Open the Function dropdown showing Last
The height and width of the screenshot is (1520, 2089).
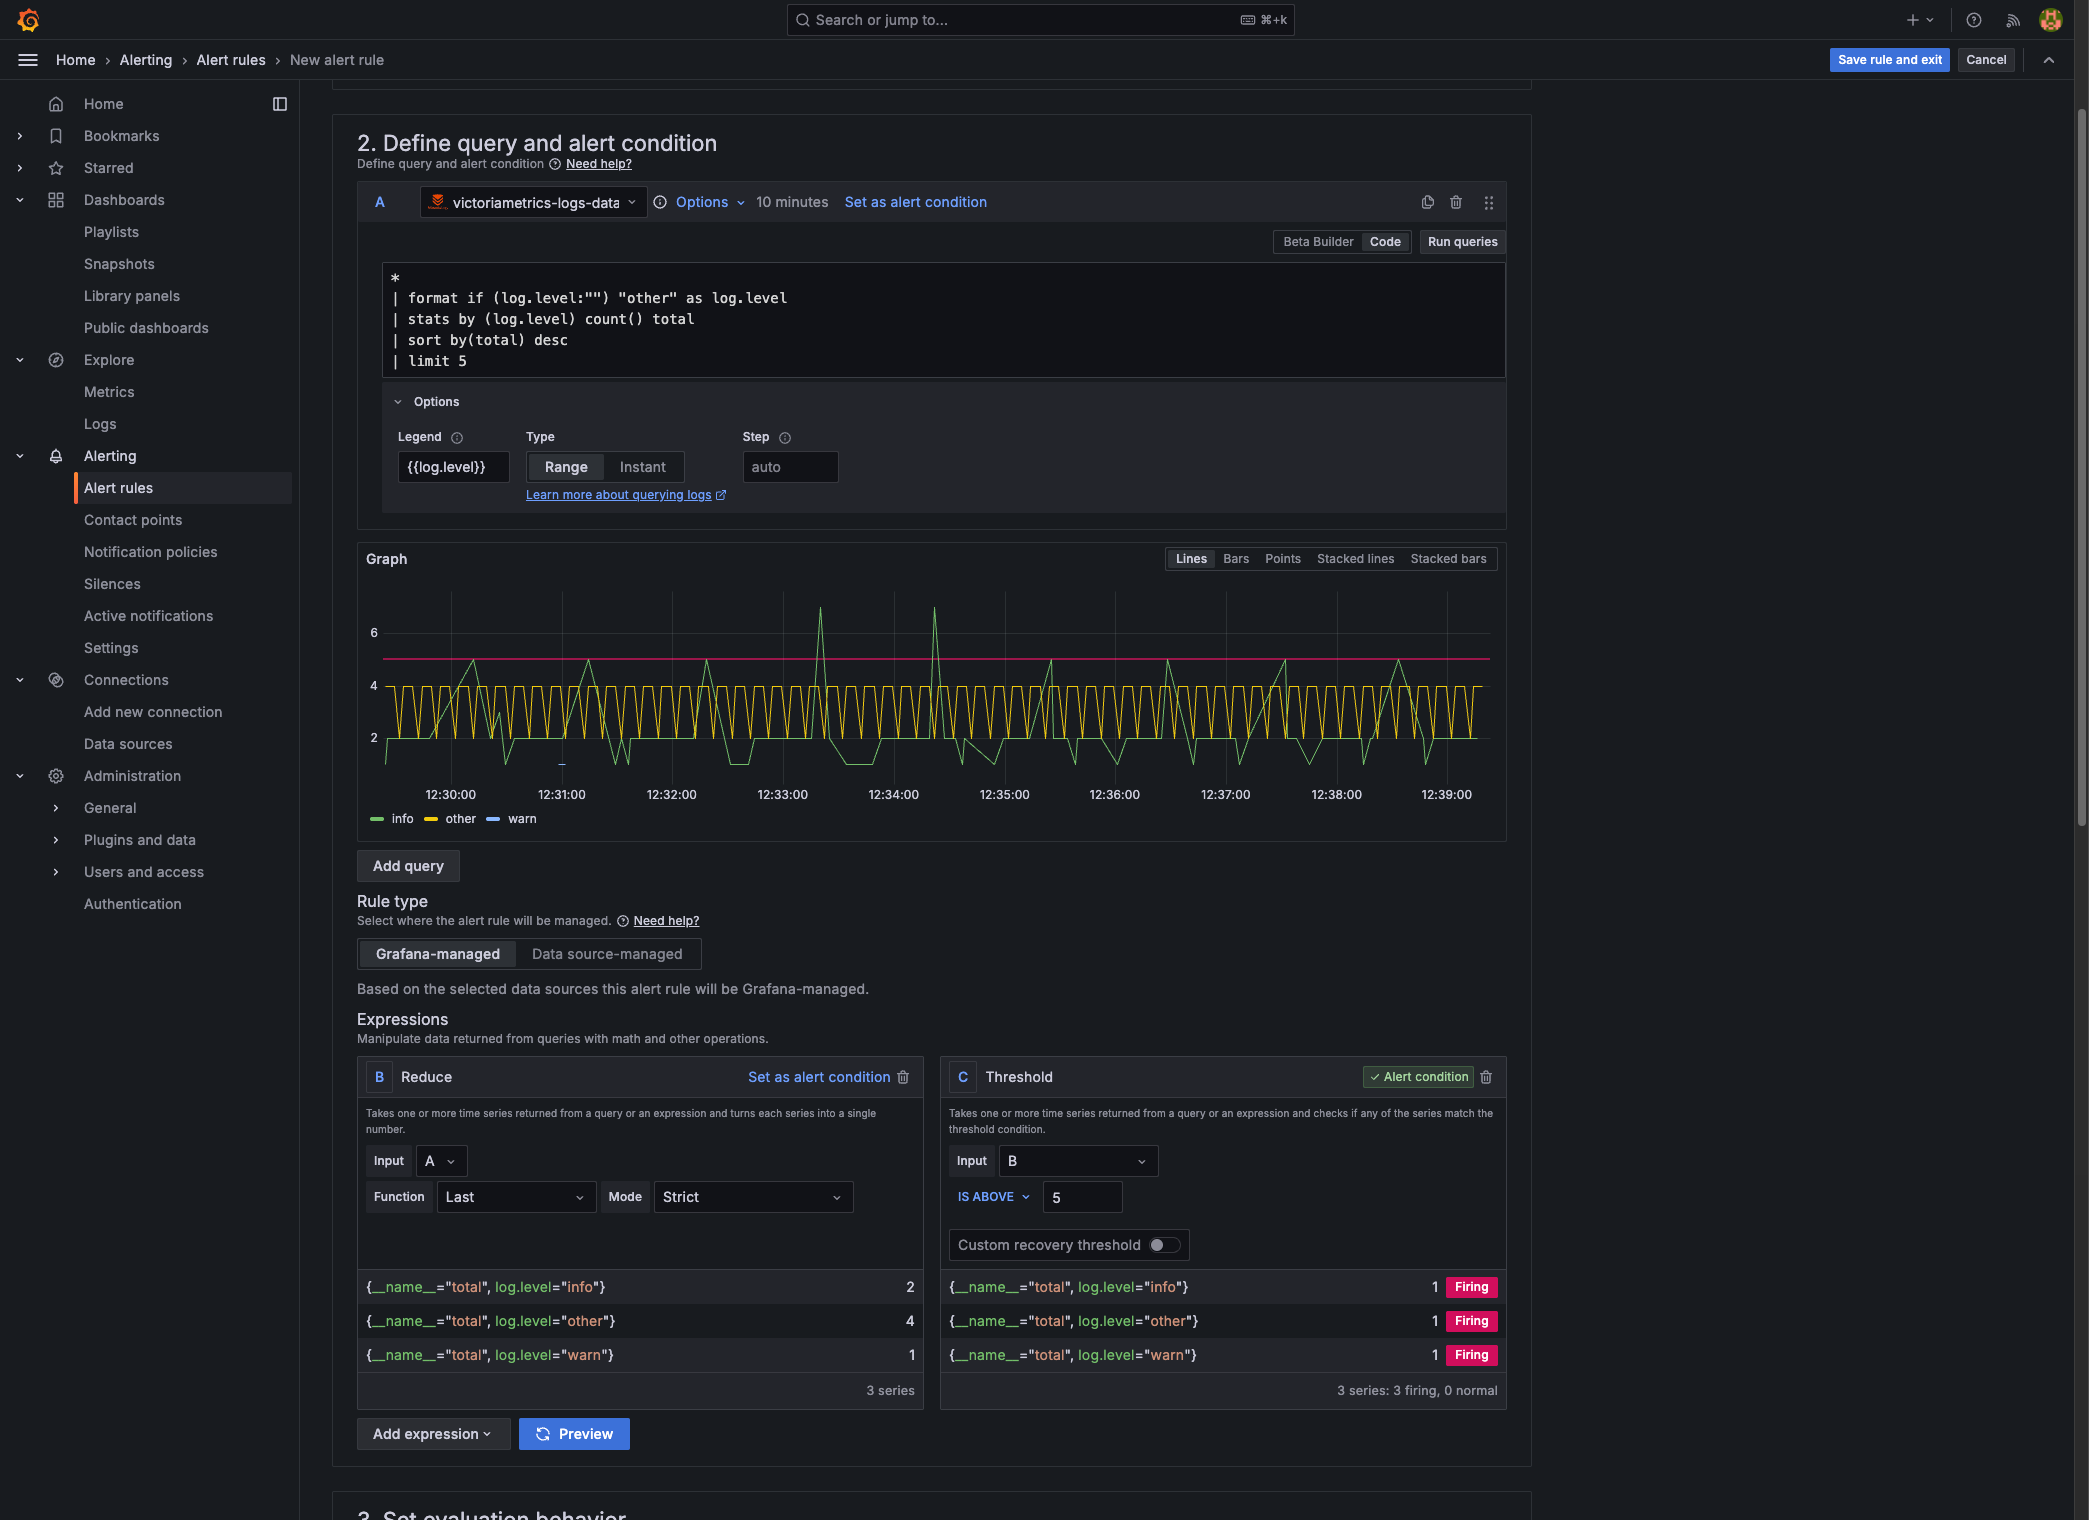point(514,1197)
